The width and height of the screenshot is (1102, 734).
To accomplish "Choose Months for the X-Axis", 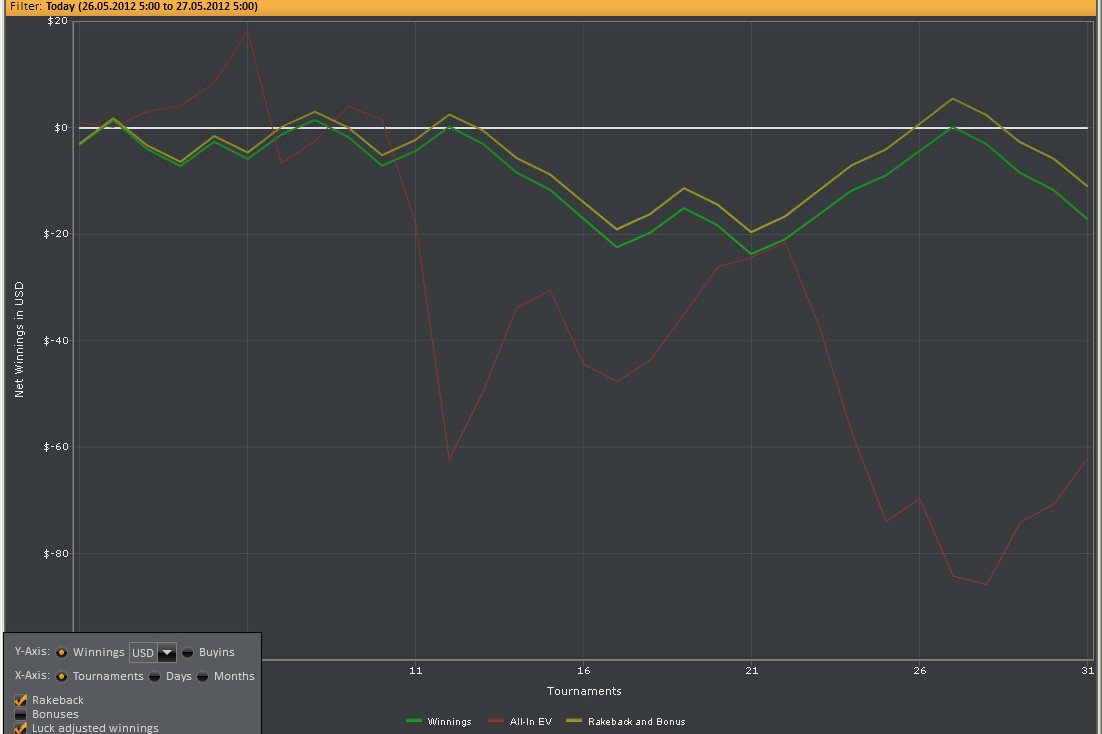I will pyautogui.click(x=203, y=676).
